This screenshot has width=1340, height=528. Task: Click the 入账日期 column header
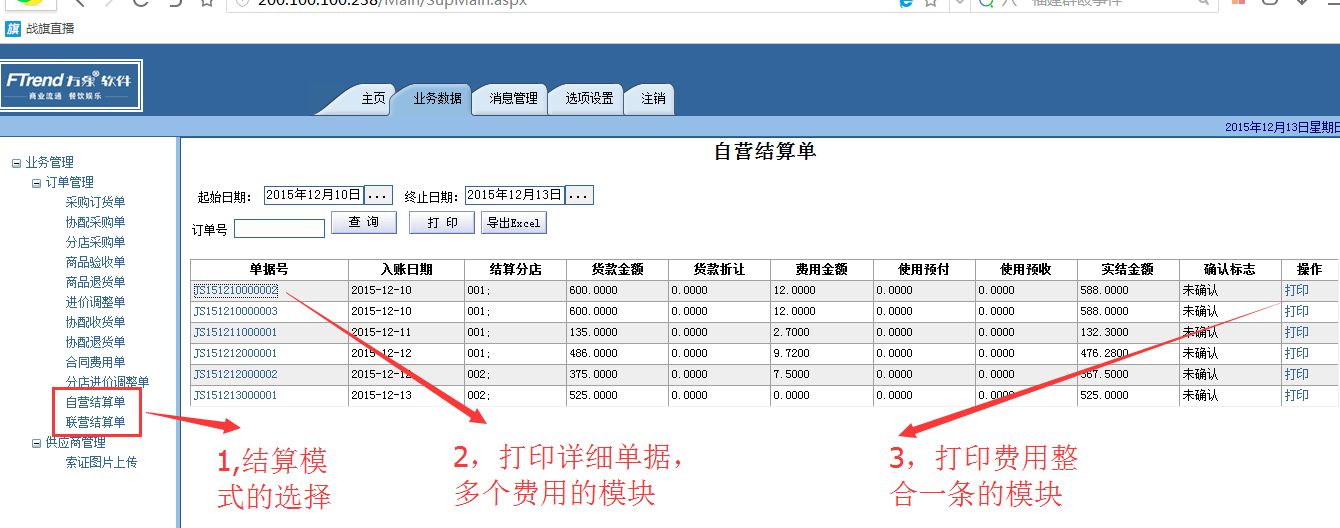click(x=406, y=270)
